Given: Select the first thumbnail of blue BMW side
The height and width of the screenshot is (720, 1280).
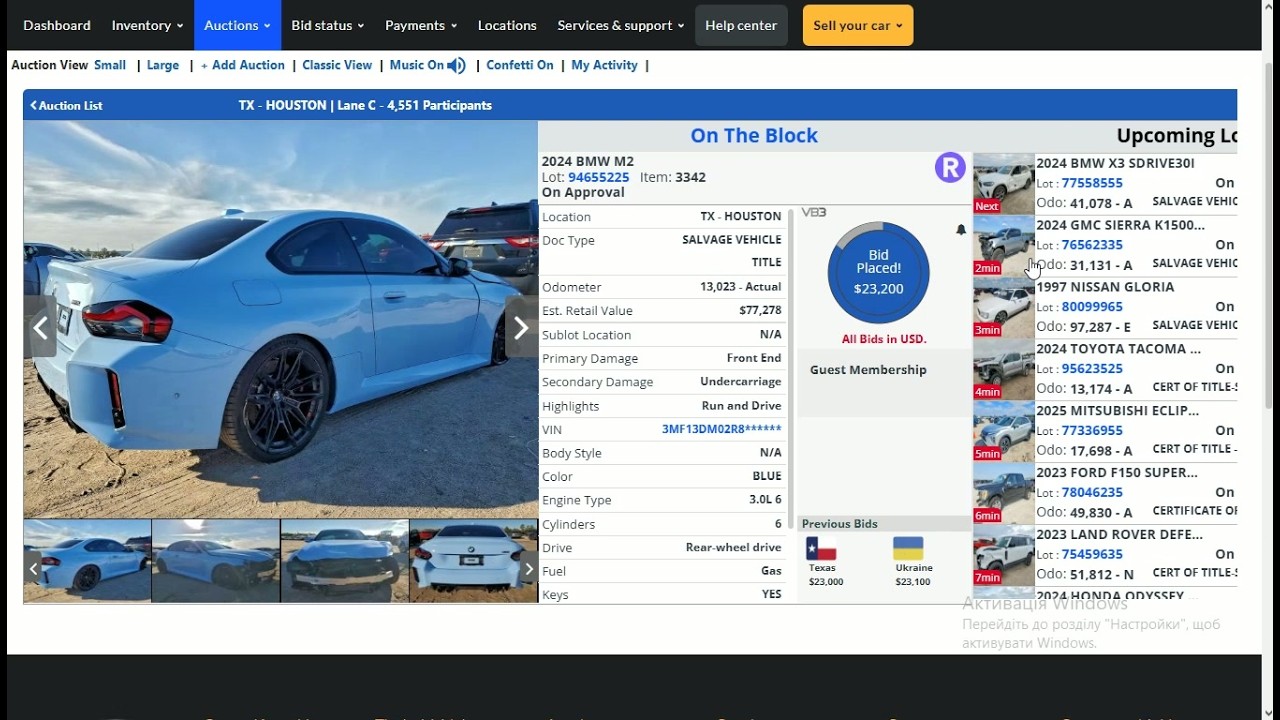Looking at the screenshot, I should 88,561.
